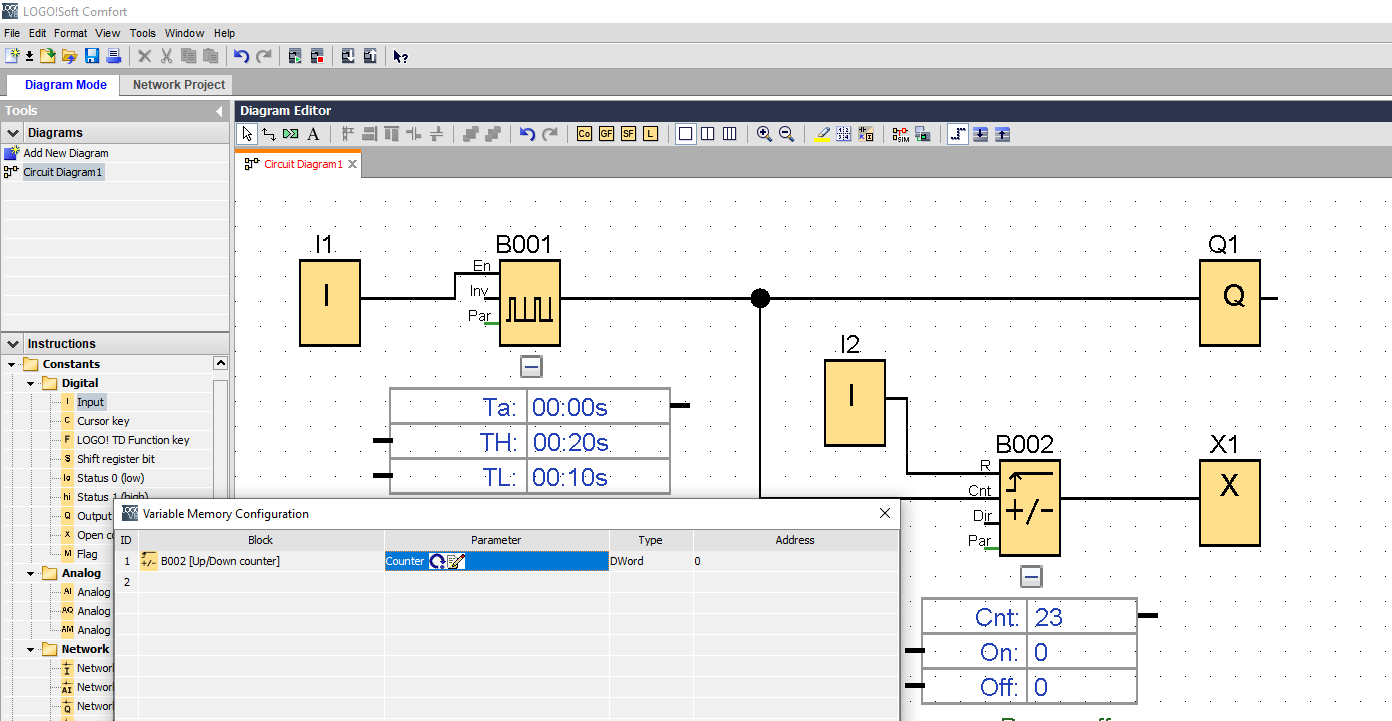Image resolution: width=1392 pixels, height=721 pixels.
Task: Click the SF special functions icon
Action: 629,134
